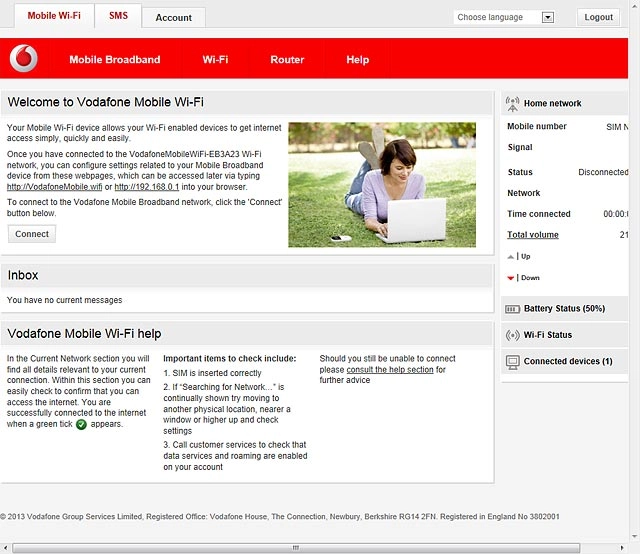This screenshot has width=640, height=554.
Task: Click the horizontal scrollbar left arrow
Action: (x=5, y=548)
